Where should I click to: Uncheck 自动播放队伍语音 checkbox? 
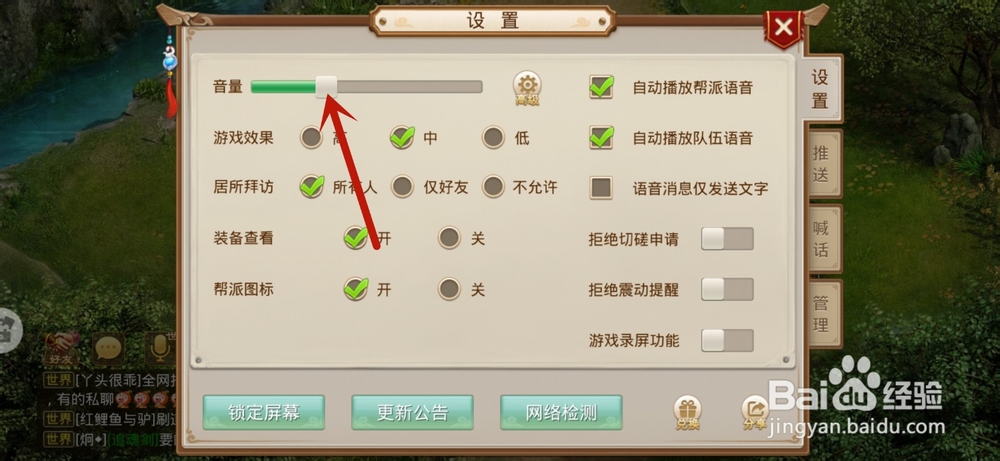click(601, 138)
